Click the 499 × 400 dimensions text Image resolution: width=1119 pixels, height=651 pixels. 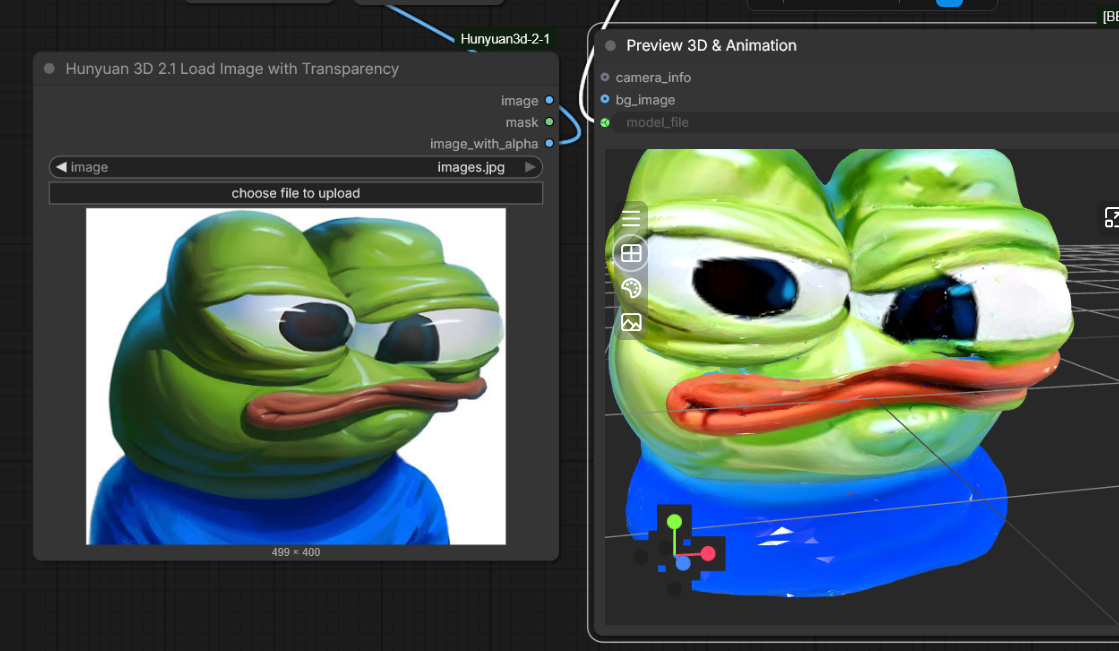click(295, 552)
